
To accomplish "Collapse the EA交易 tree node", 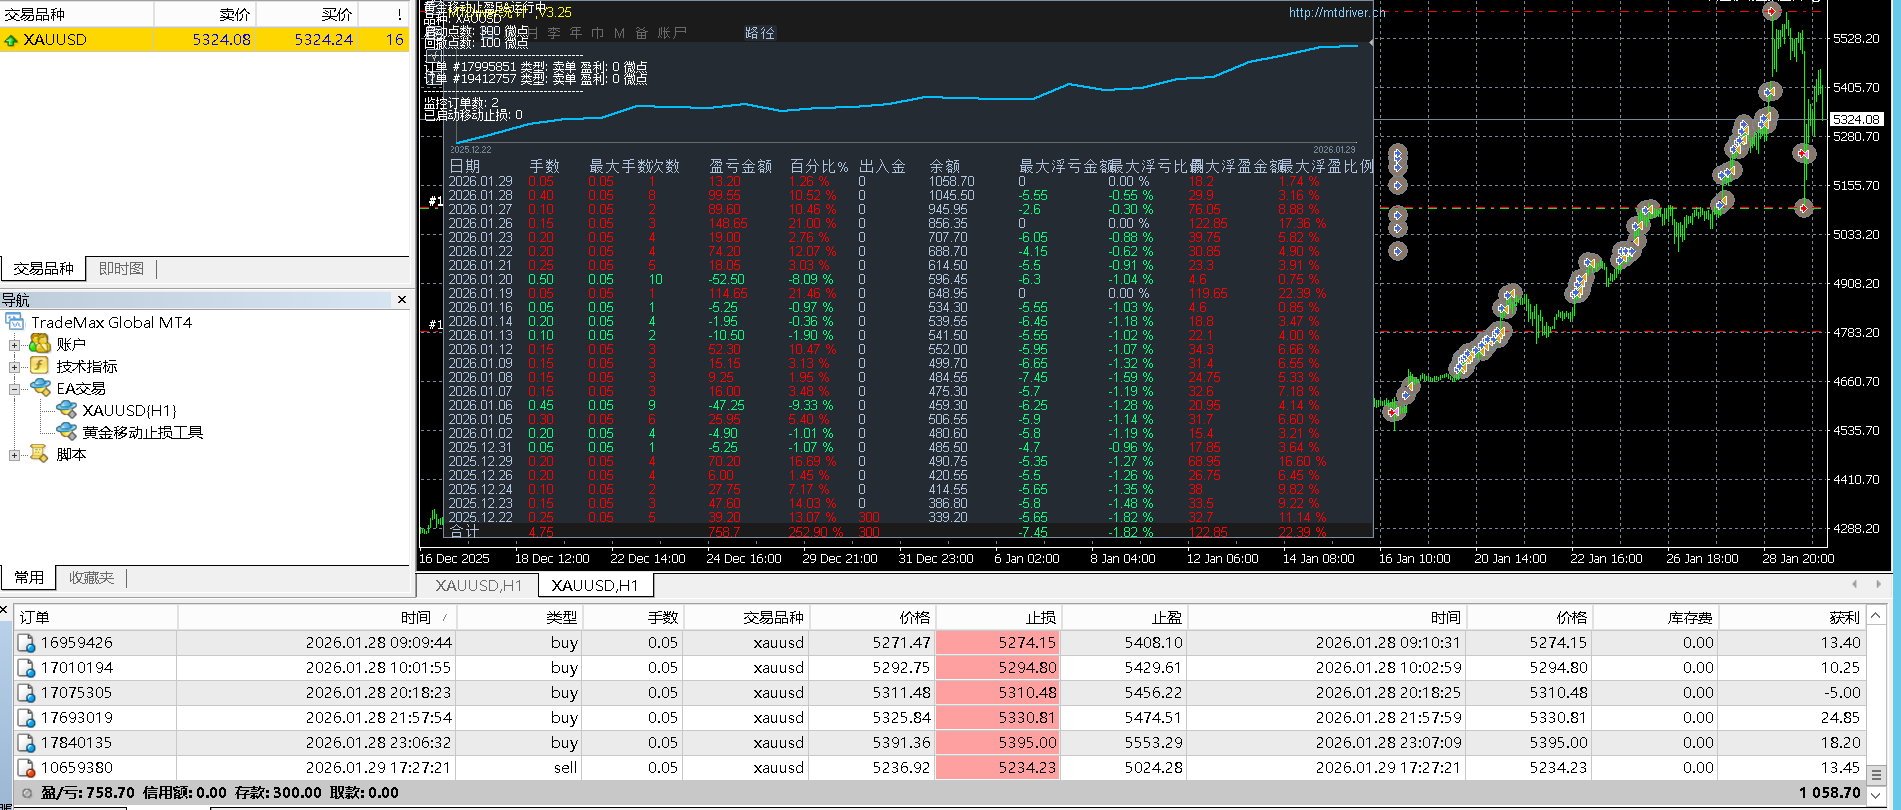I will pos(14,389).
